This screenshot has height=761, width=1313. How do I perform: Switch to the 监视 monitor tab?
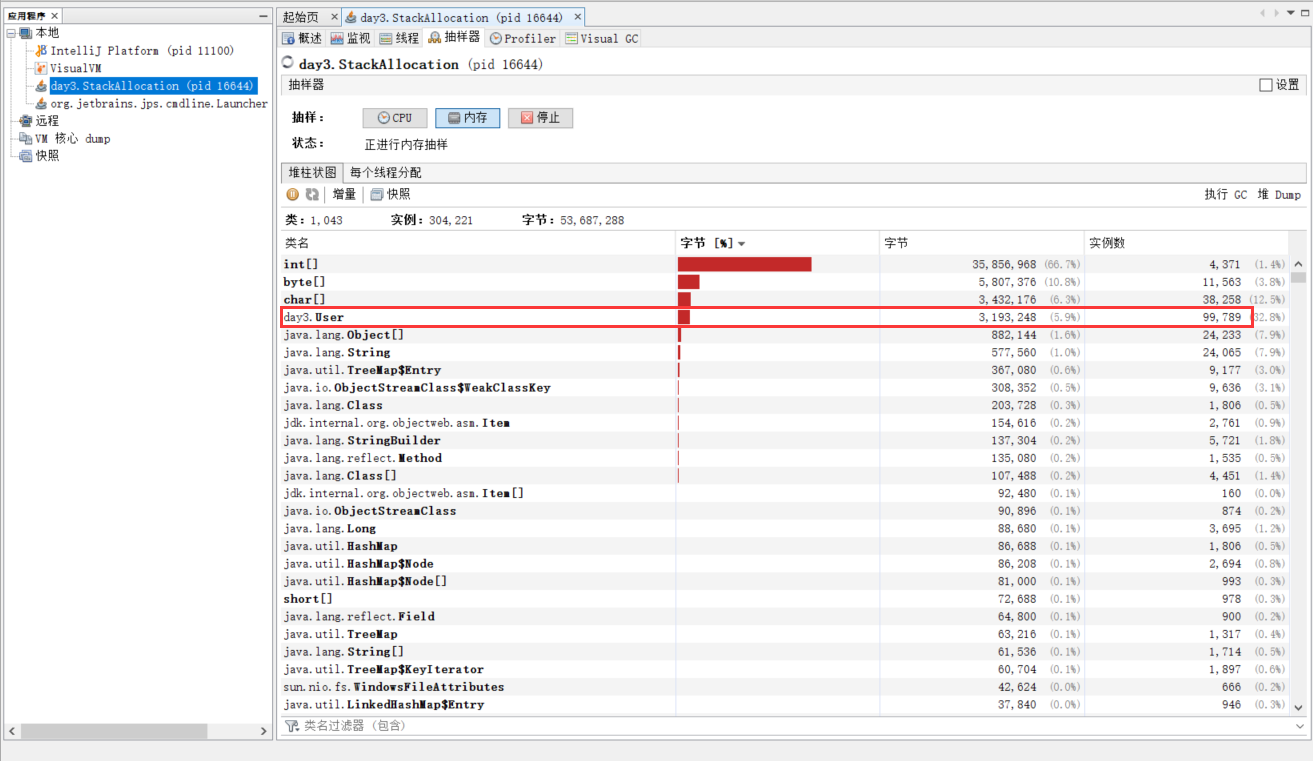(350, 38)
